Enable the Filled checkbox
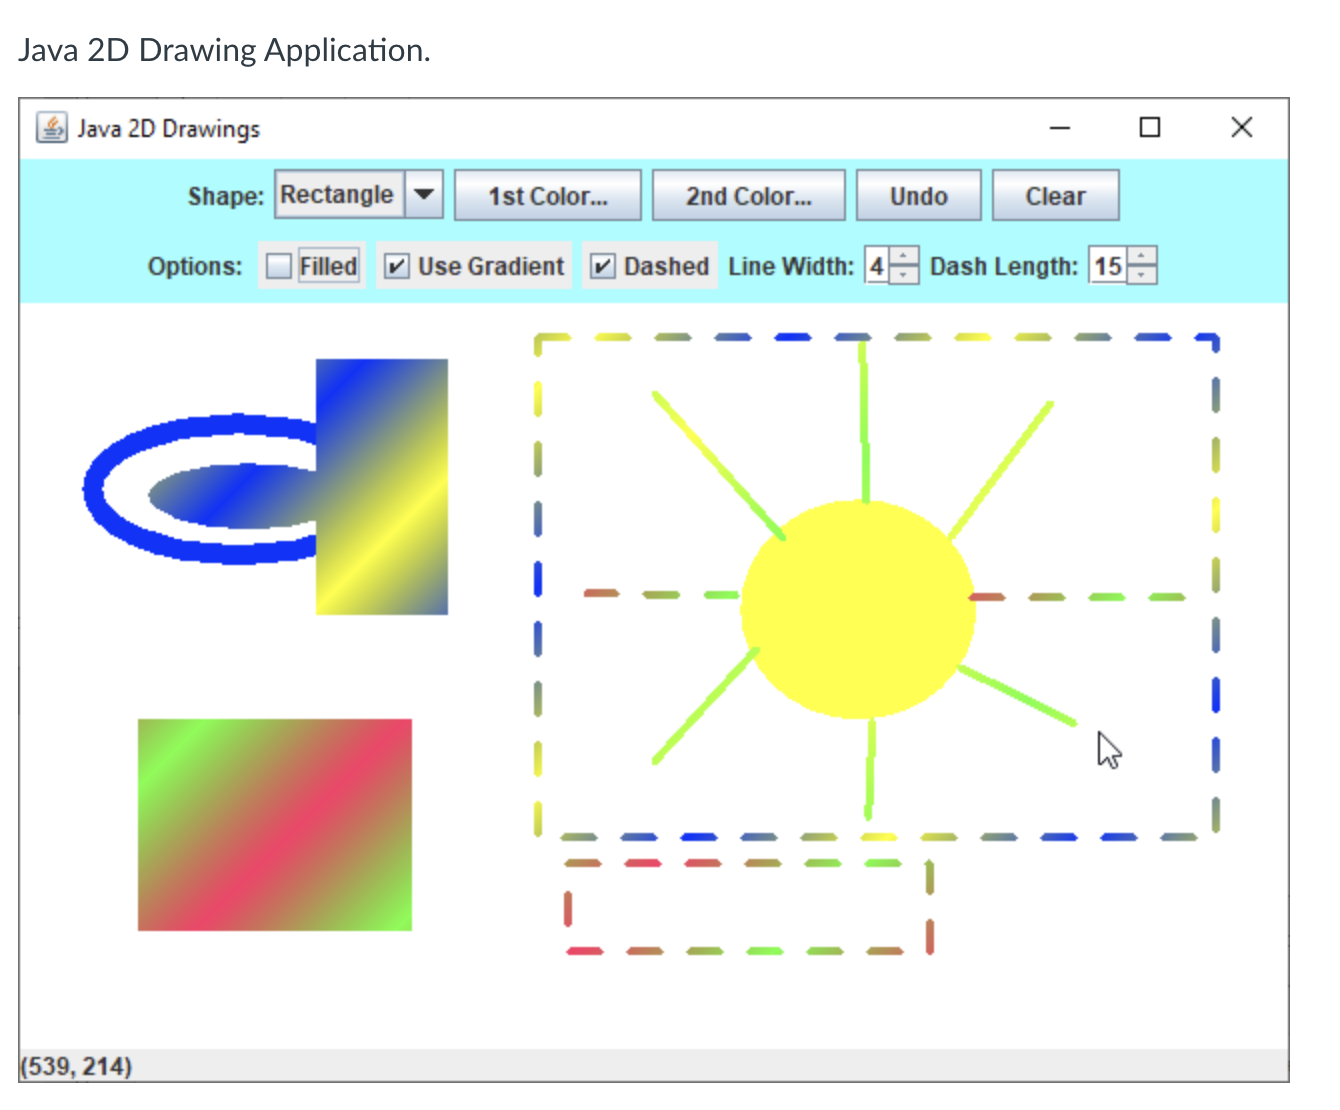Screen dimensions: 1340x1110 pos(279,266)
